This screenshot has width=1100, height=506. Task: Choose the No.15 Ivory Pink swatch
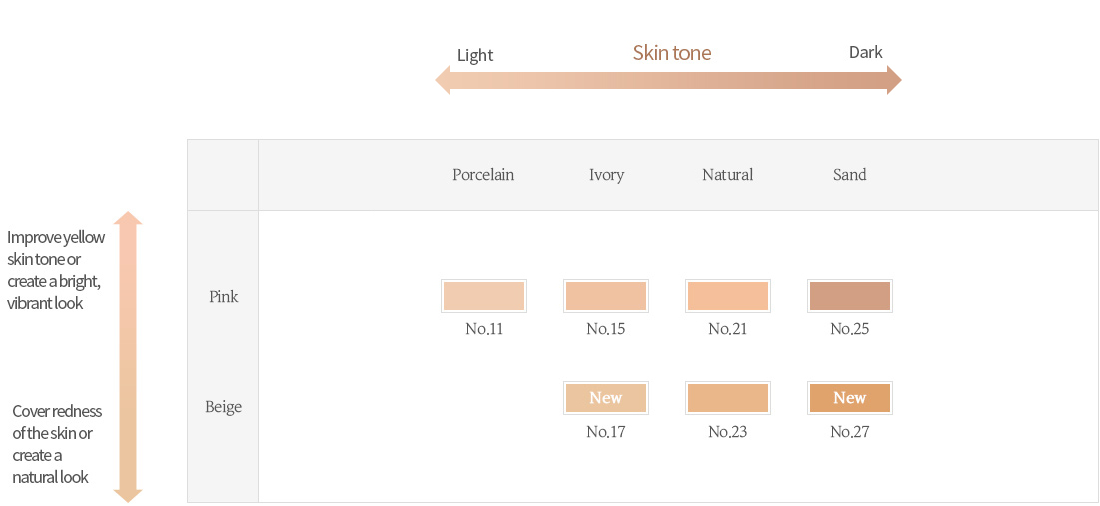click(x=605, y=296)
